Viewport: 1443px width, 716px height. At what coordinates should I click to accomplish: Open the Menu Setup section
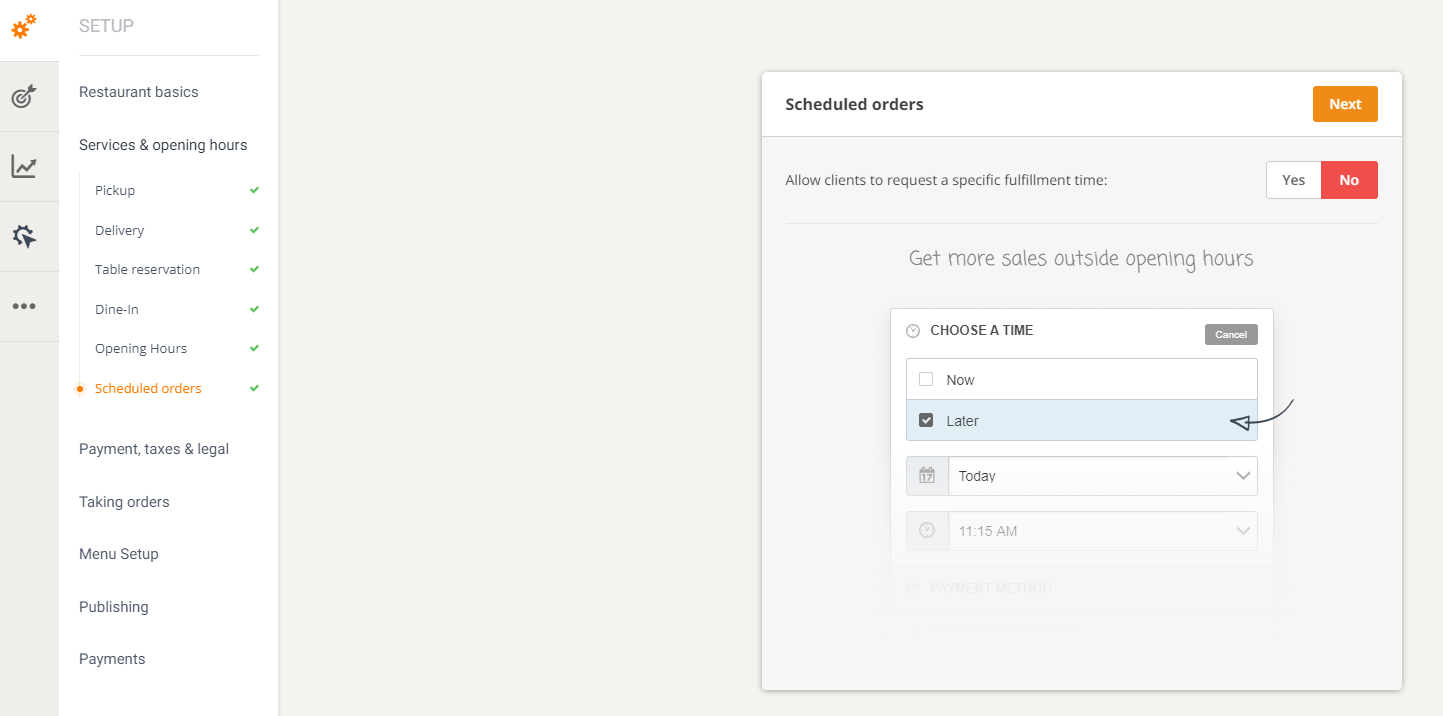pos(119,554)
